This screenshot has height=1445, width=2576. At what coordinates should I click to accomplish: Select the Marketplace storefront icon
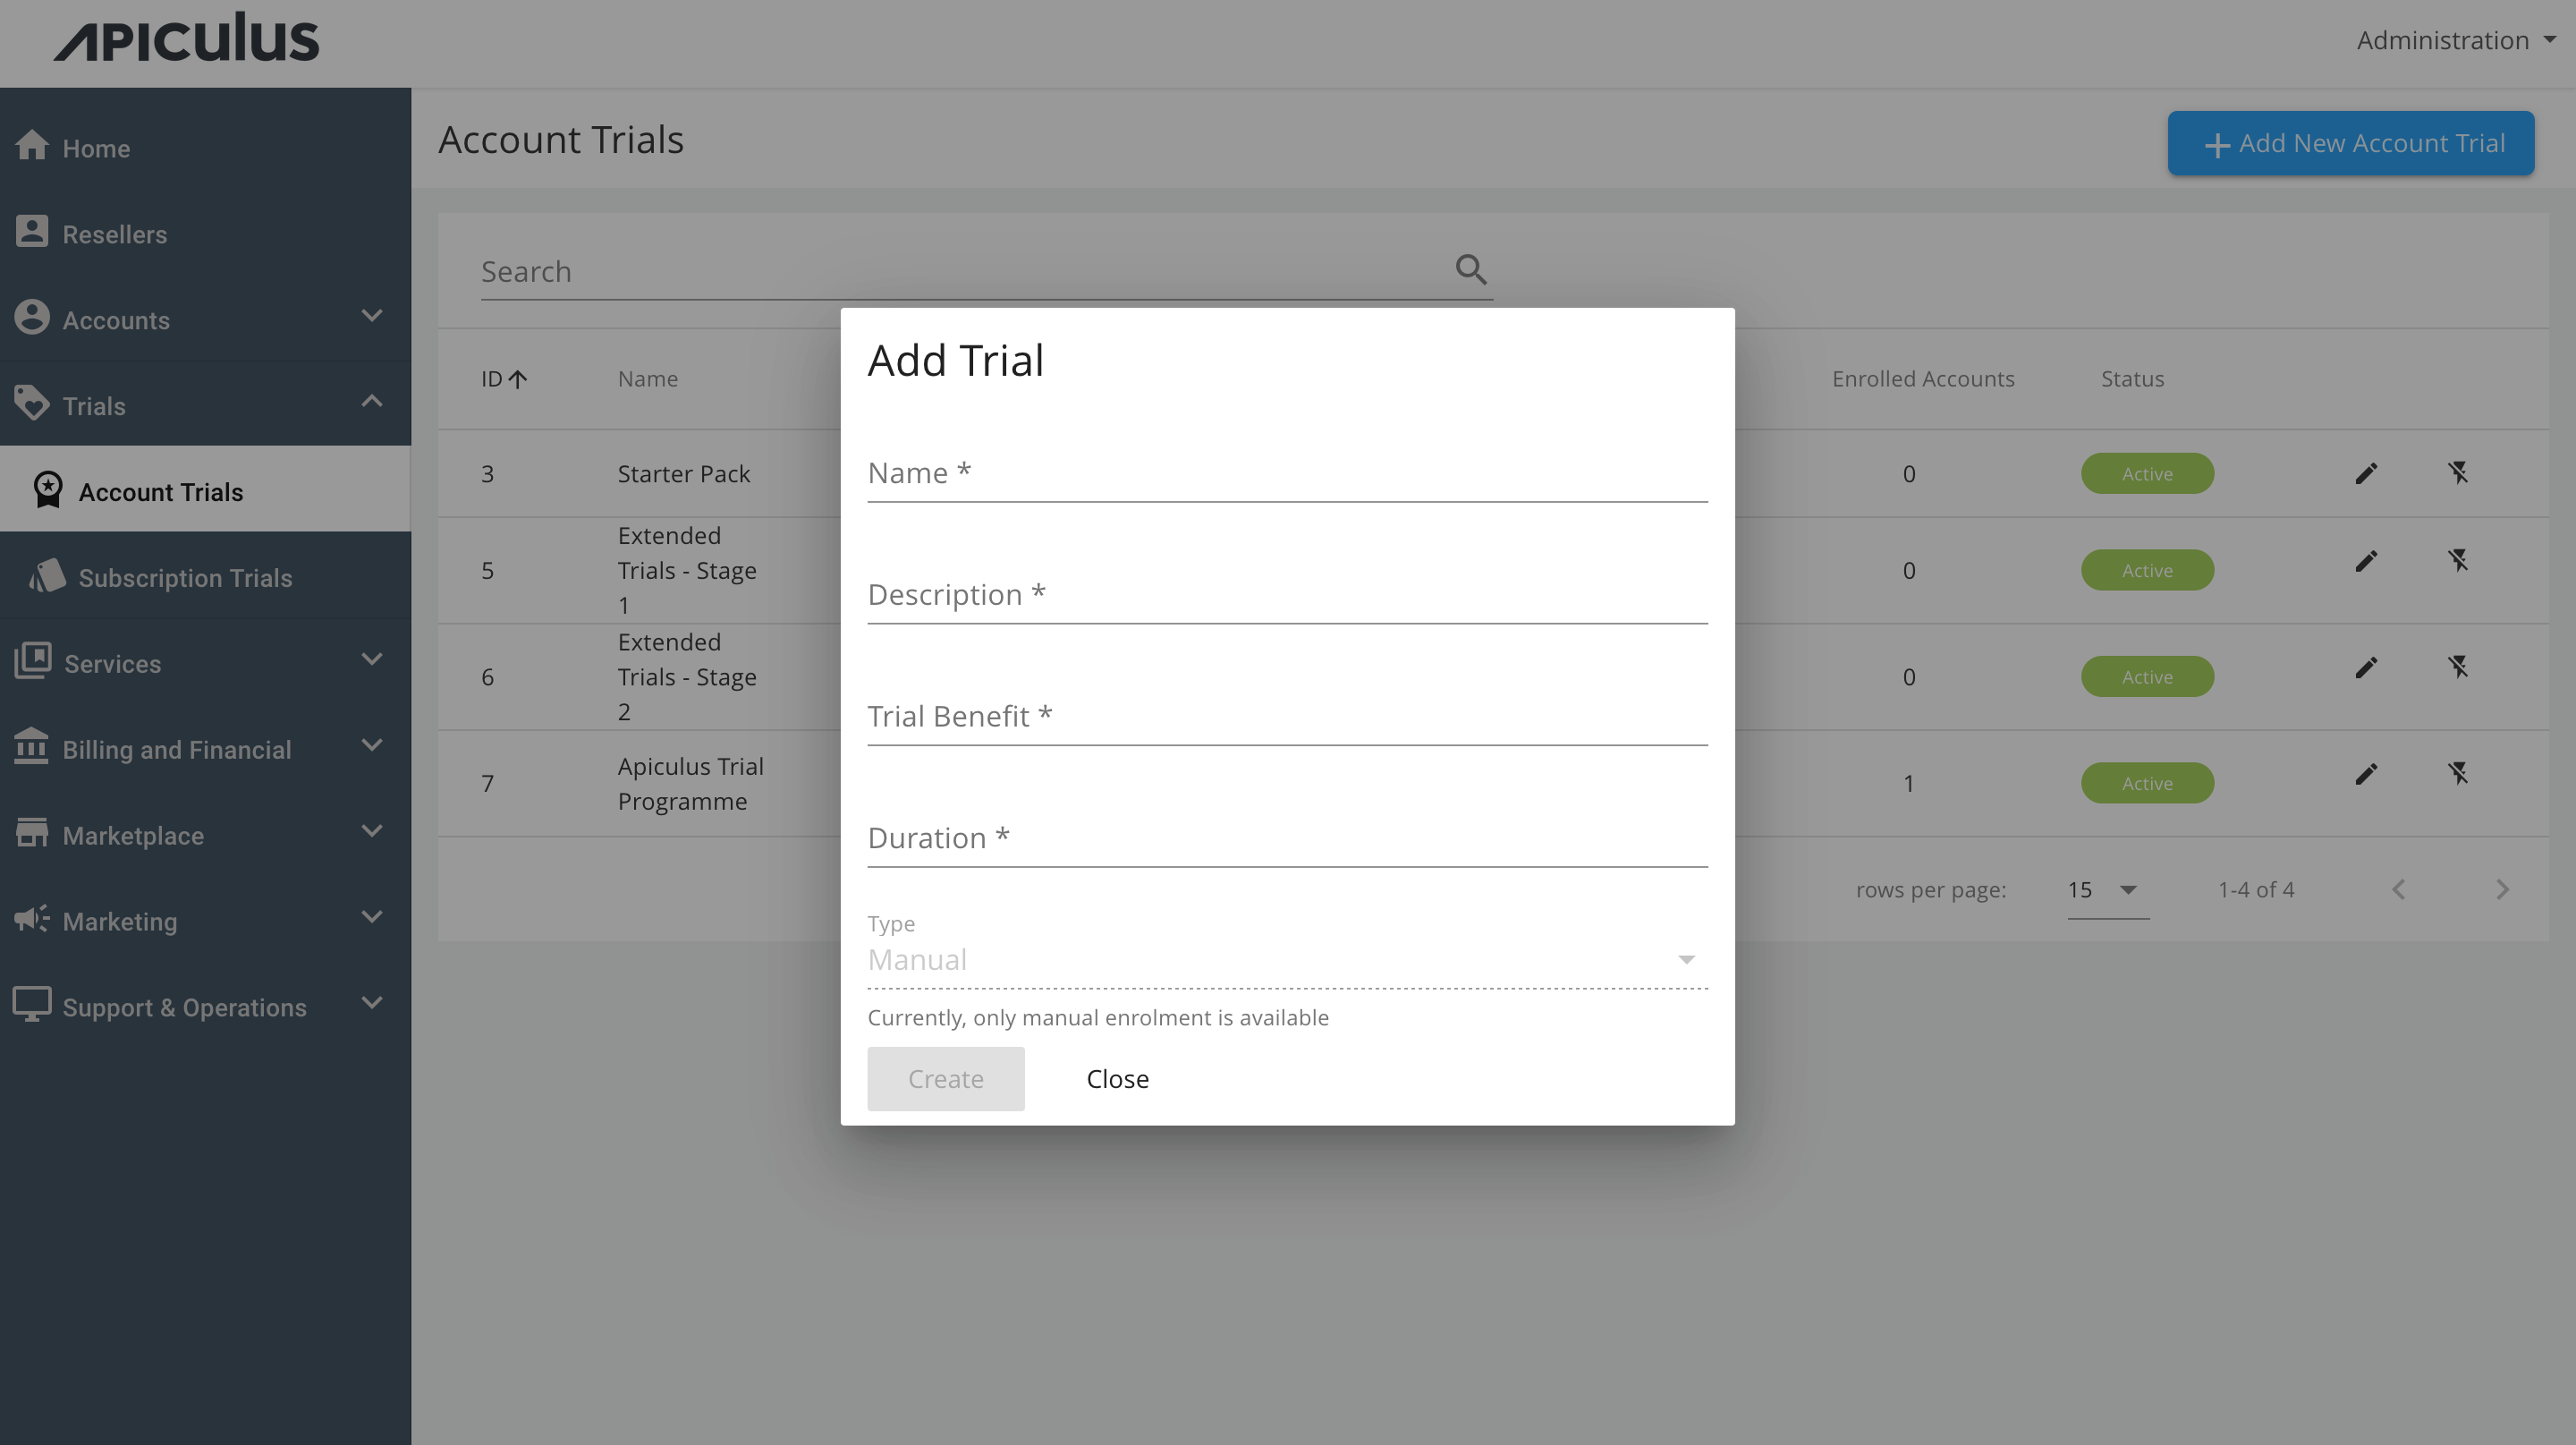click(33, 831)
